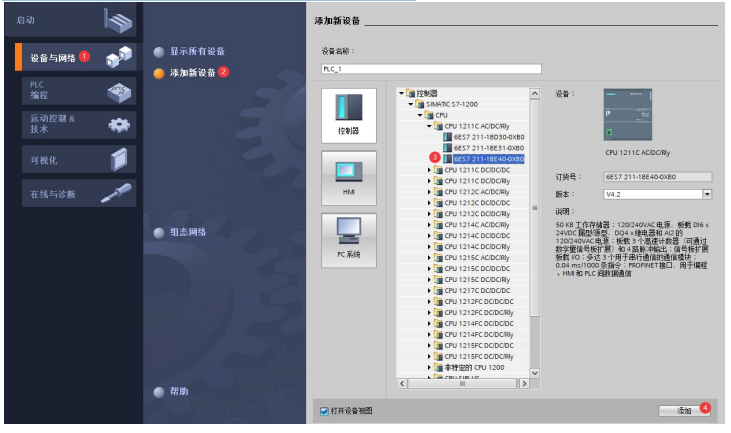This screenshot has height=433, width=731.
Task: Select CPU 1215FC DC/DC/Rly tree row
Action: pos(479,356)
